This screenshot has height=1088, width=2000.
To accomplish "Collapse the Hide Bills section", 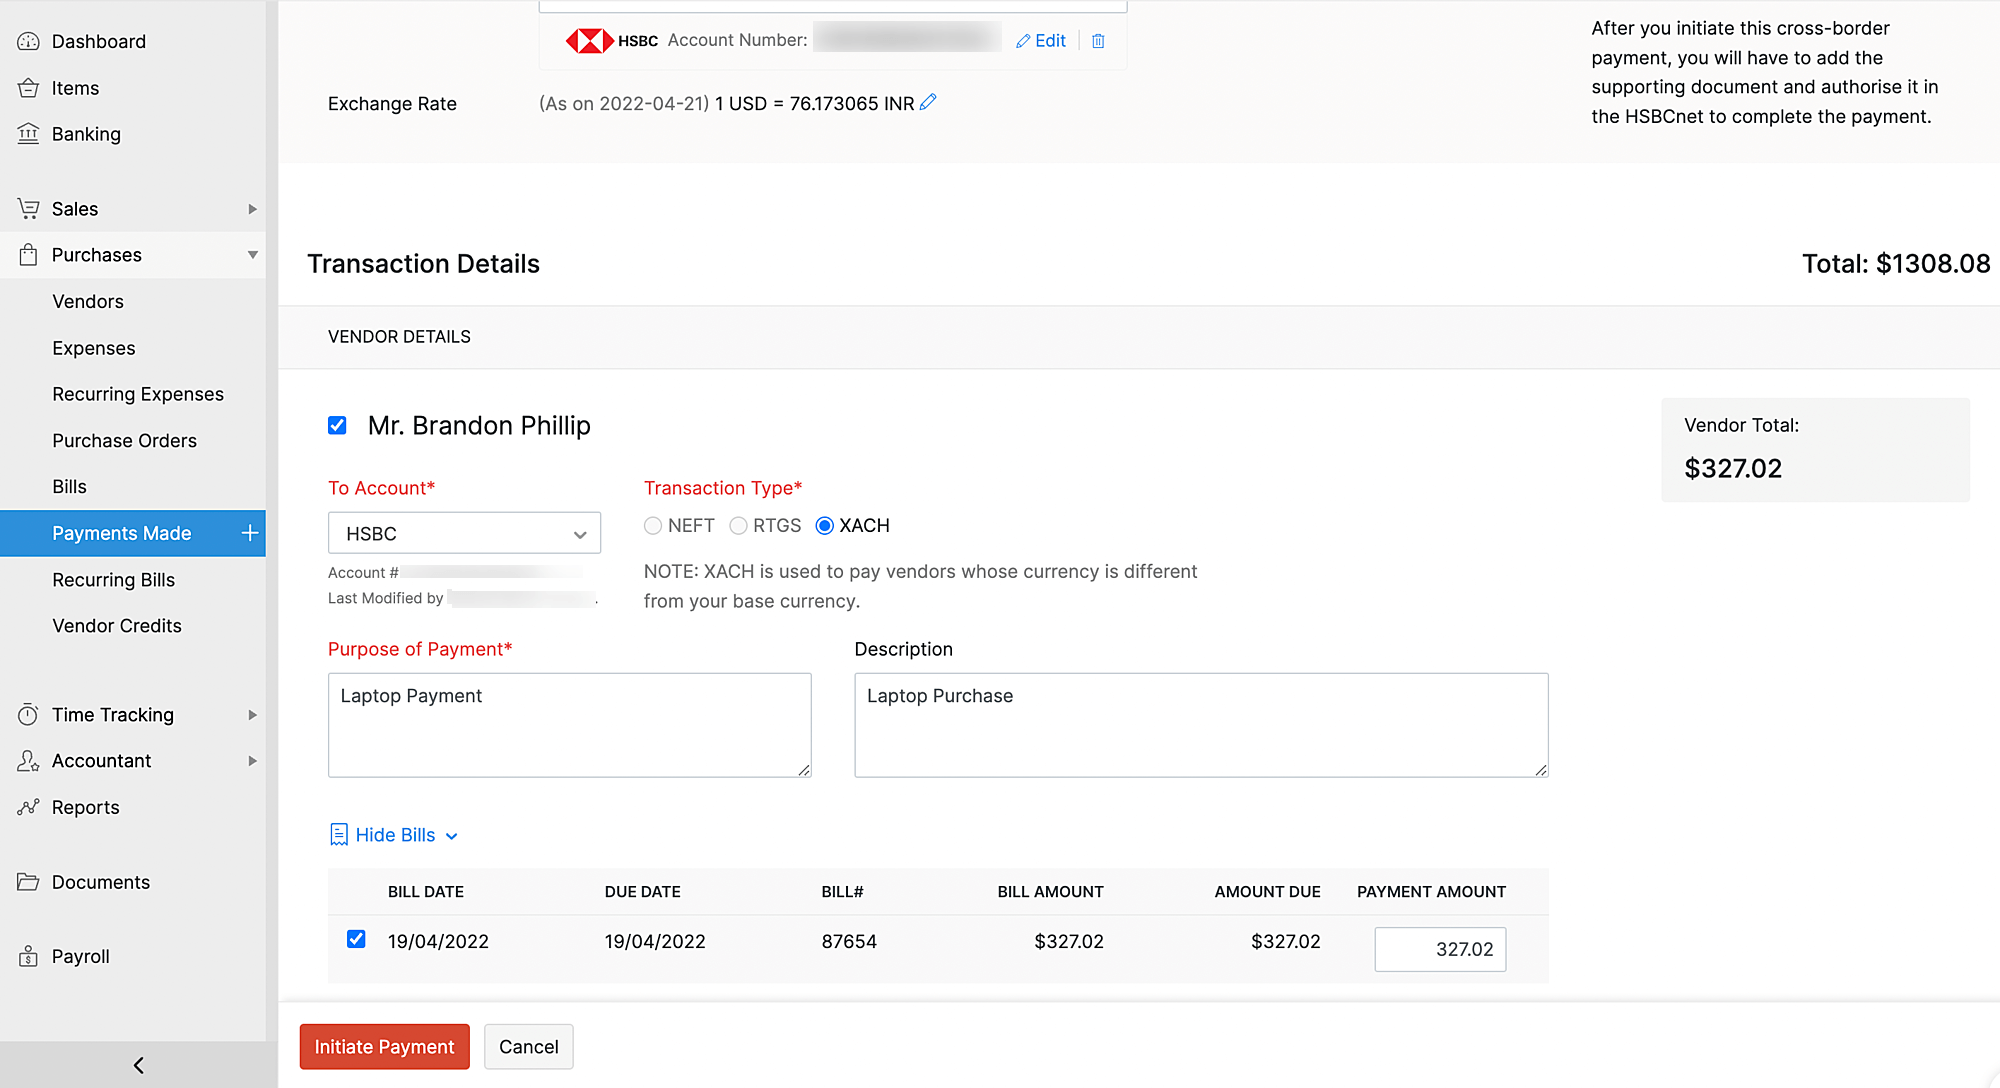I will [x=394, y=835].
